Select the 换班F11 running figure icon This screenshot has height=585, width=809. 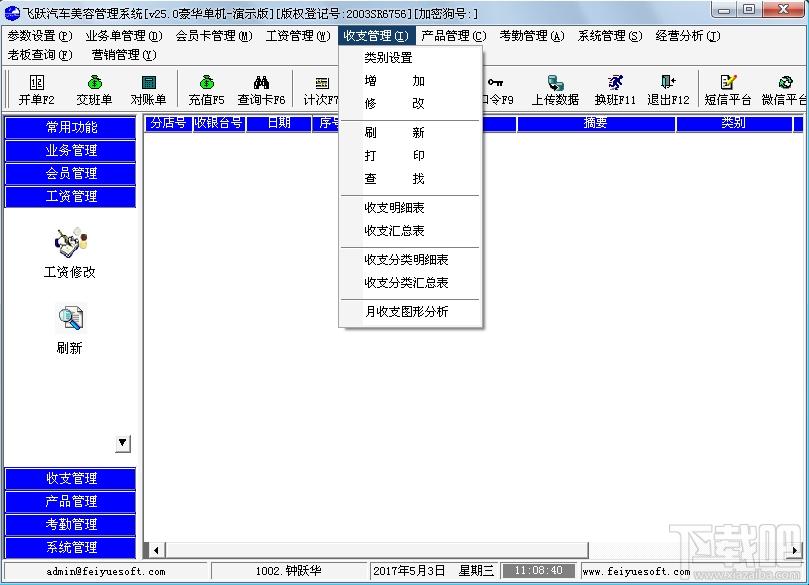pyautogui.click(x=615, y=82)
